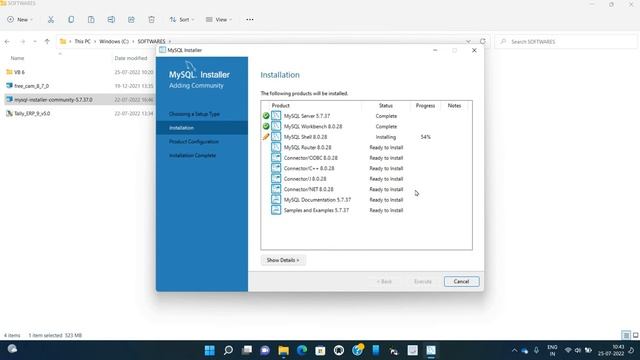Viewport: 640px width, 360px height.
Task: Select the Choosing a Setup Type step
Action: (x=194, y=114)
